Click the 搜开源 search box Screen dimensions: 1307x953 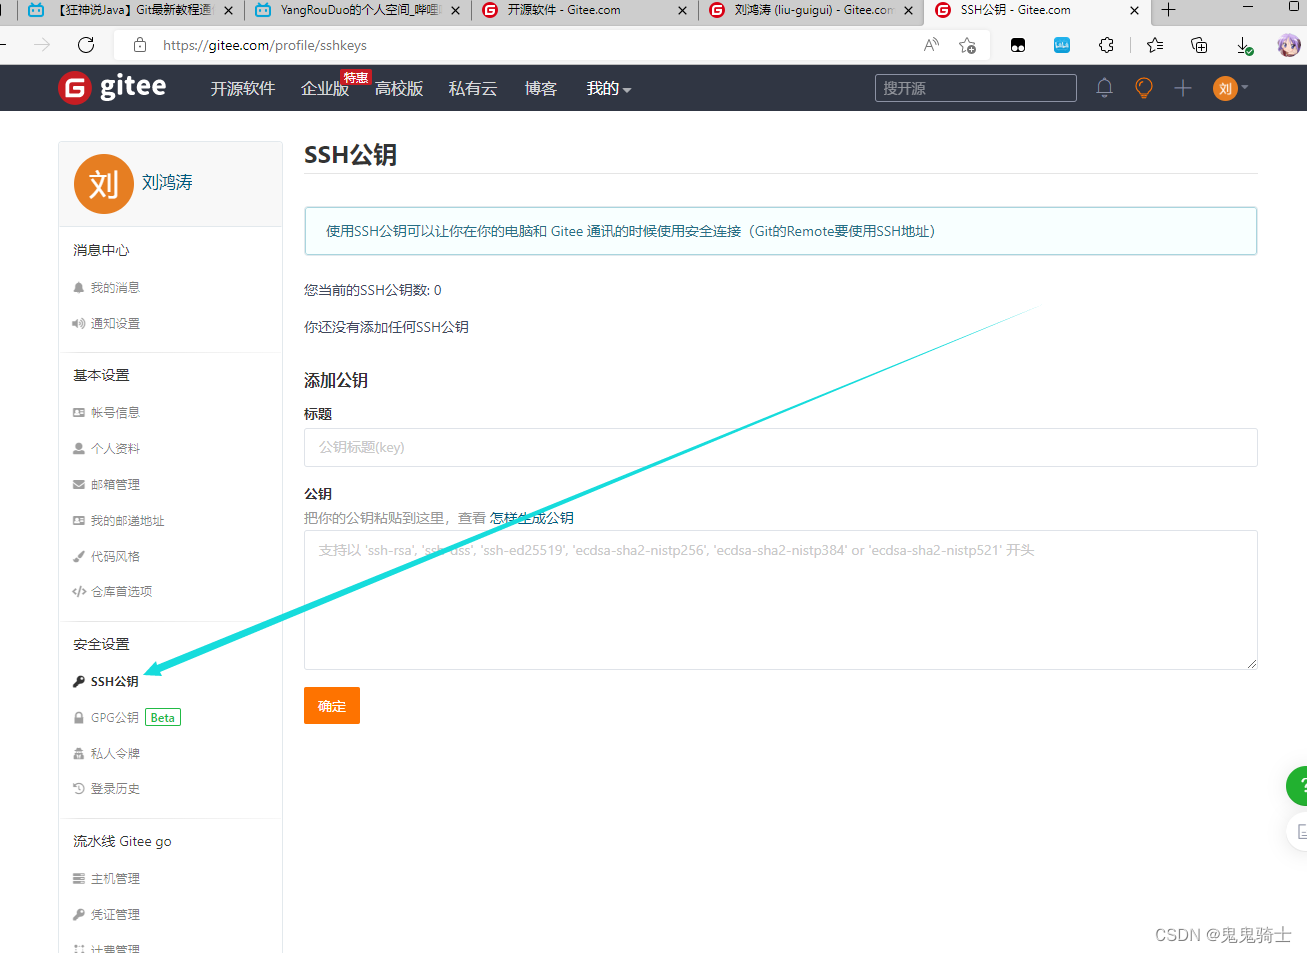click(x=975, y=88)
